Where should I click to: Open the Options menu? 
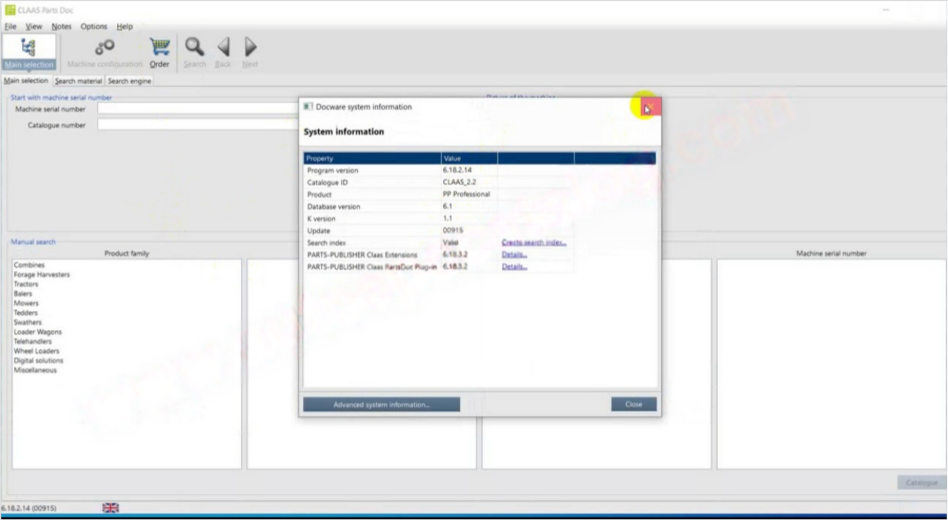93,27
